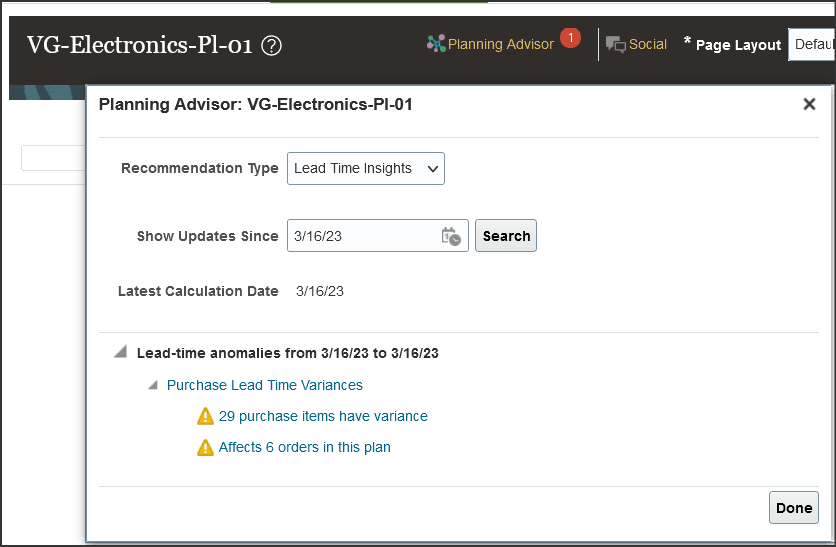This screenshot has height=547, width=836.
Task: Click the Done button
Action: pyautogui.click(x=794, y=508)
